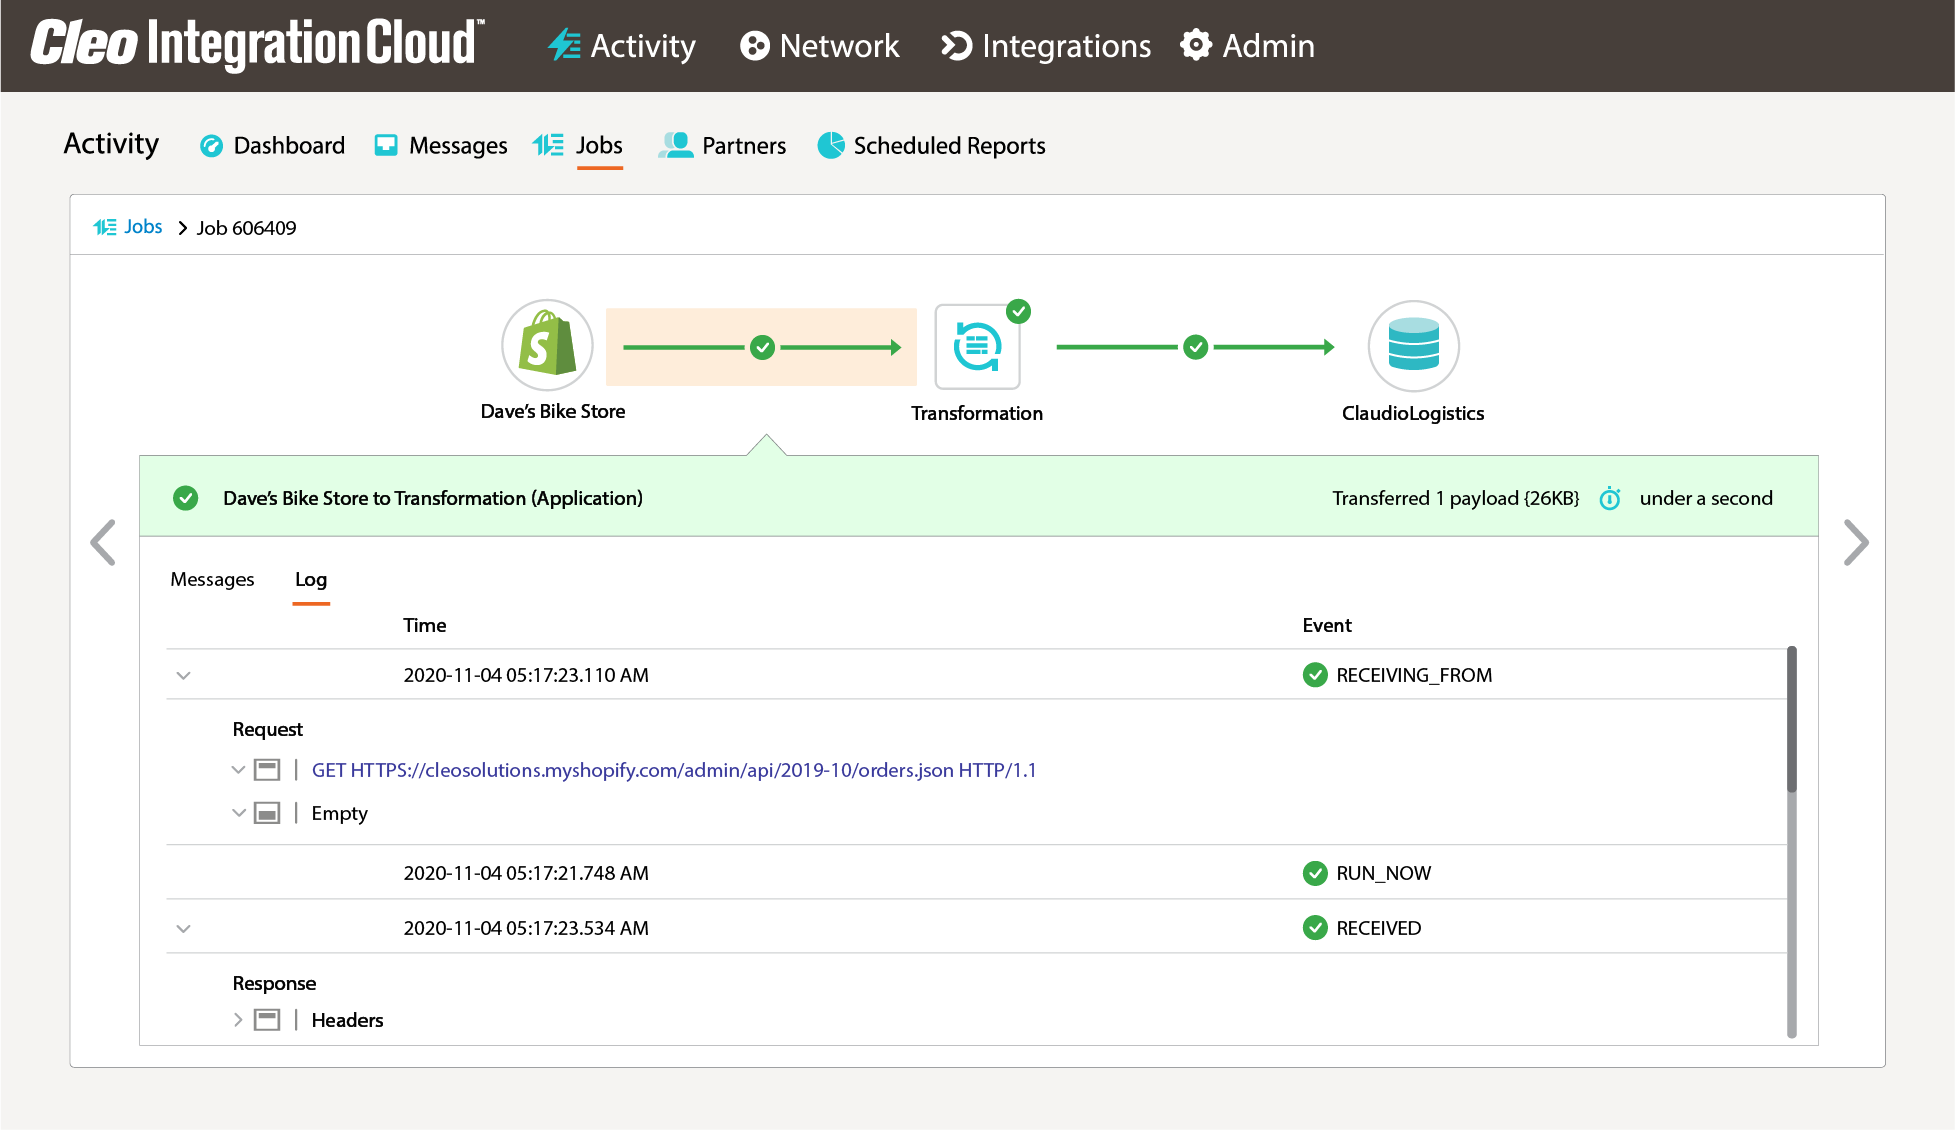Collapse the RECEIVED log row
The width and height of the screenshot is (1955, 1130).
tap(183, 928)
